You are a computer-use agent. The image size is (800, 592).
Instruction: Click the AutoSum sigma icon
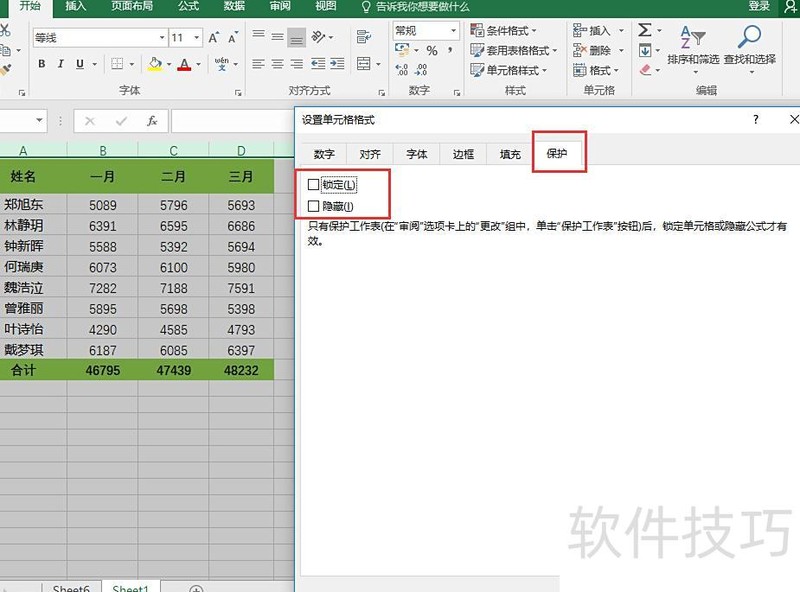coord(645,30)
